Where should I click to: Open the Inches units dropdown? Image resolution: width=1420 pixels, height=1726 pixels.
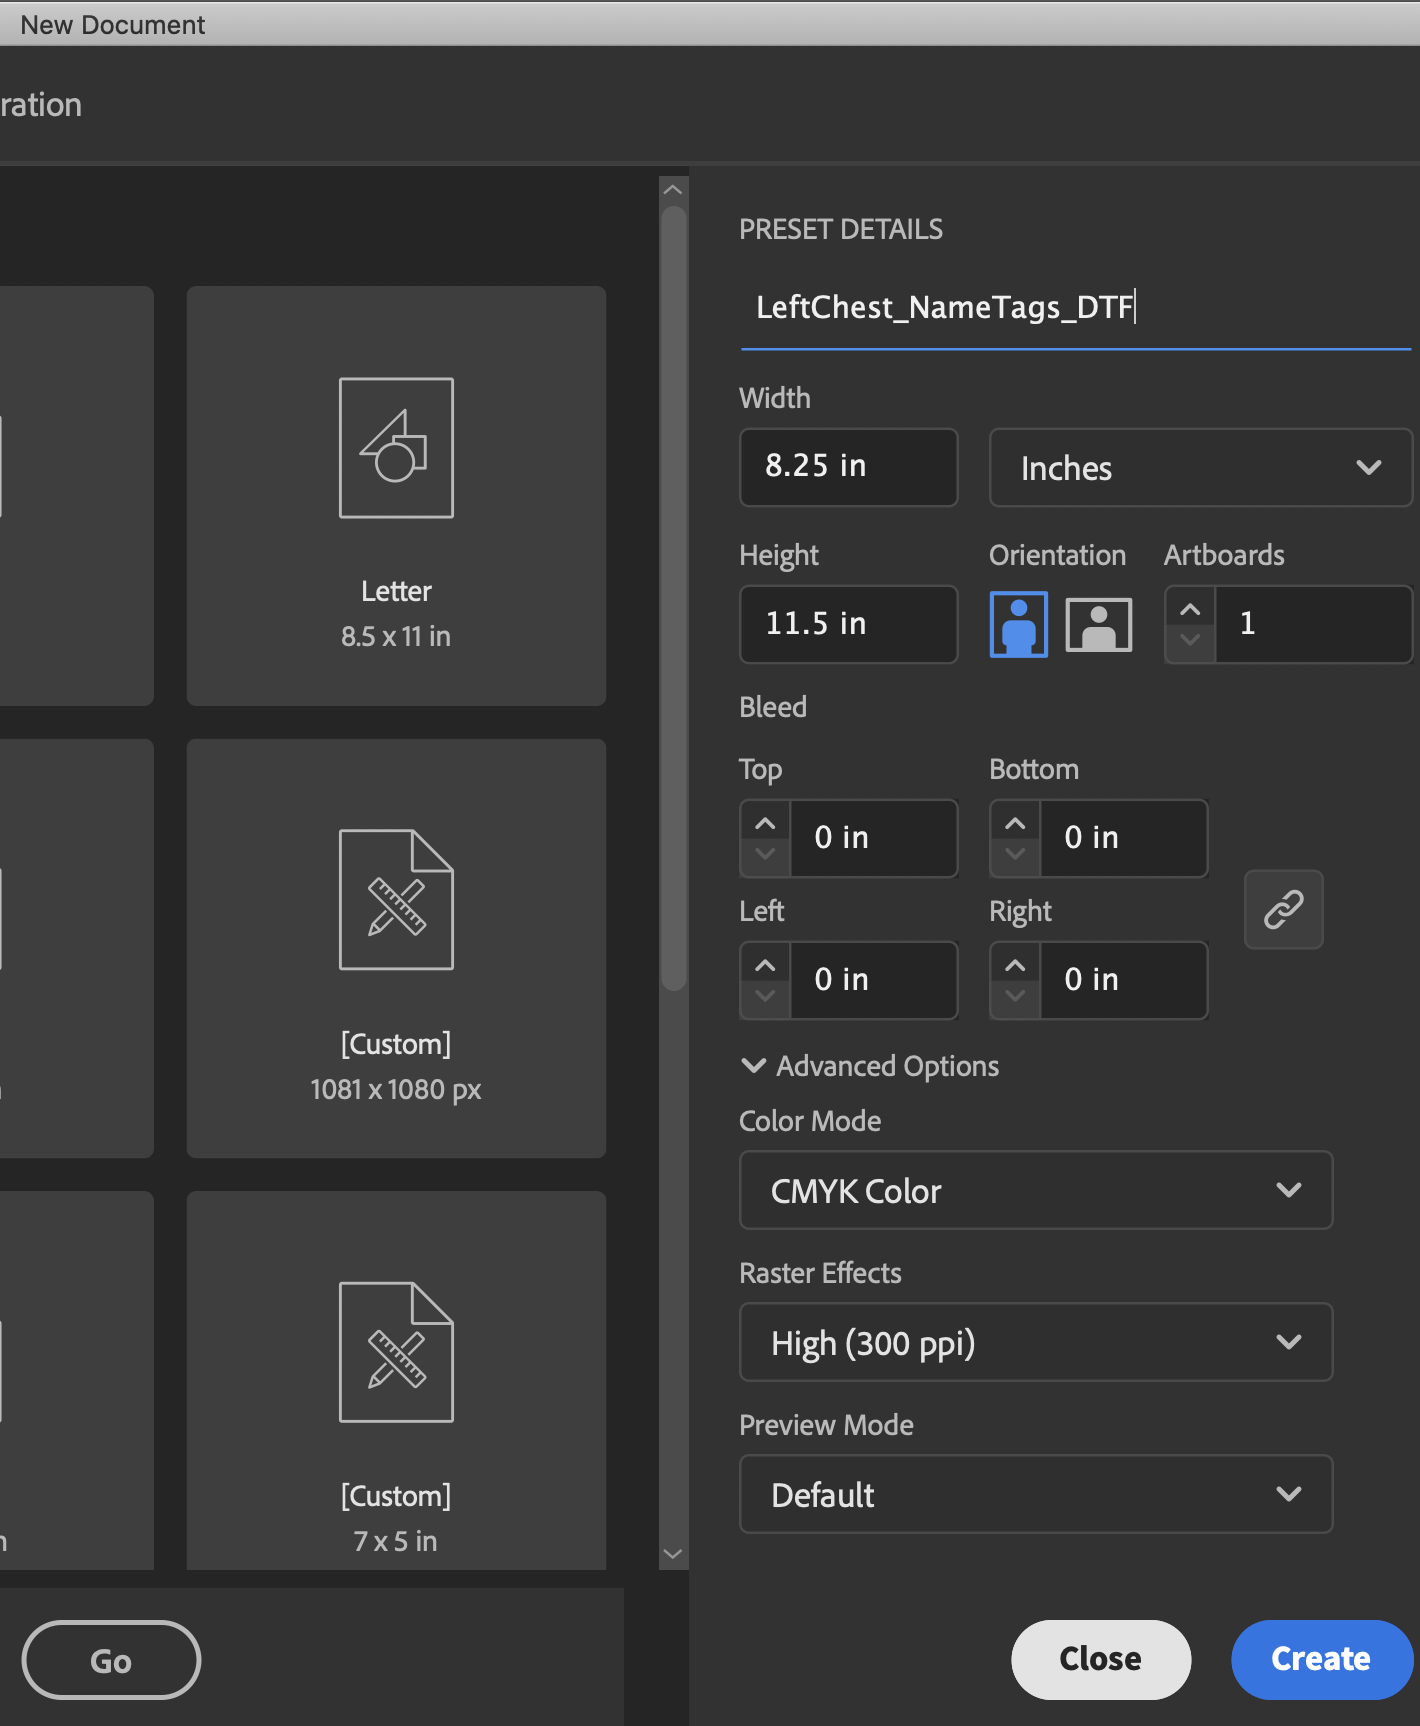click(x=1200, y=468)
